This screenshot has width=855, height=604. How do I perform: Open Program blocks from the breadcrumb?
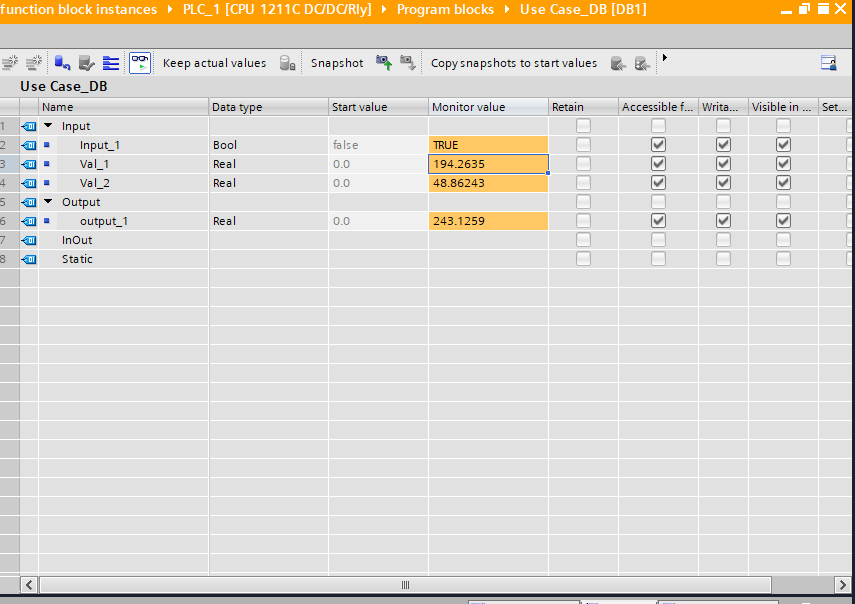(446, 9)
